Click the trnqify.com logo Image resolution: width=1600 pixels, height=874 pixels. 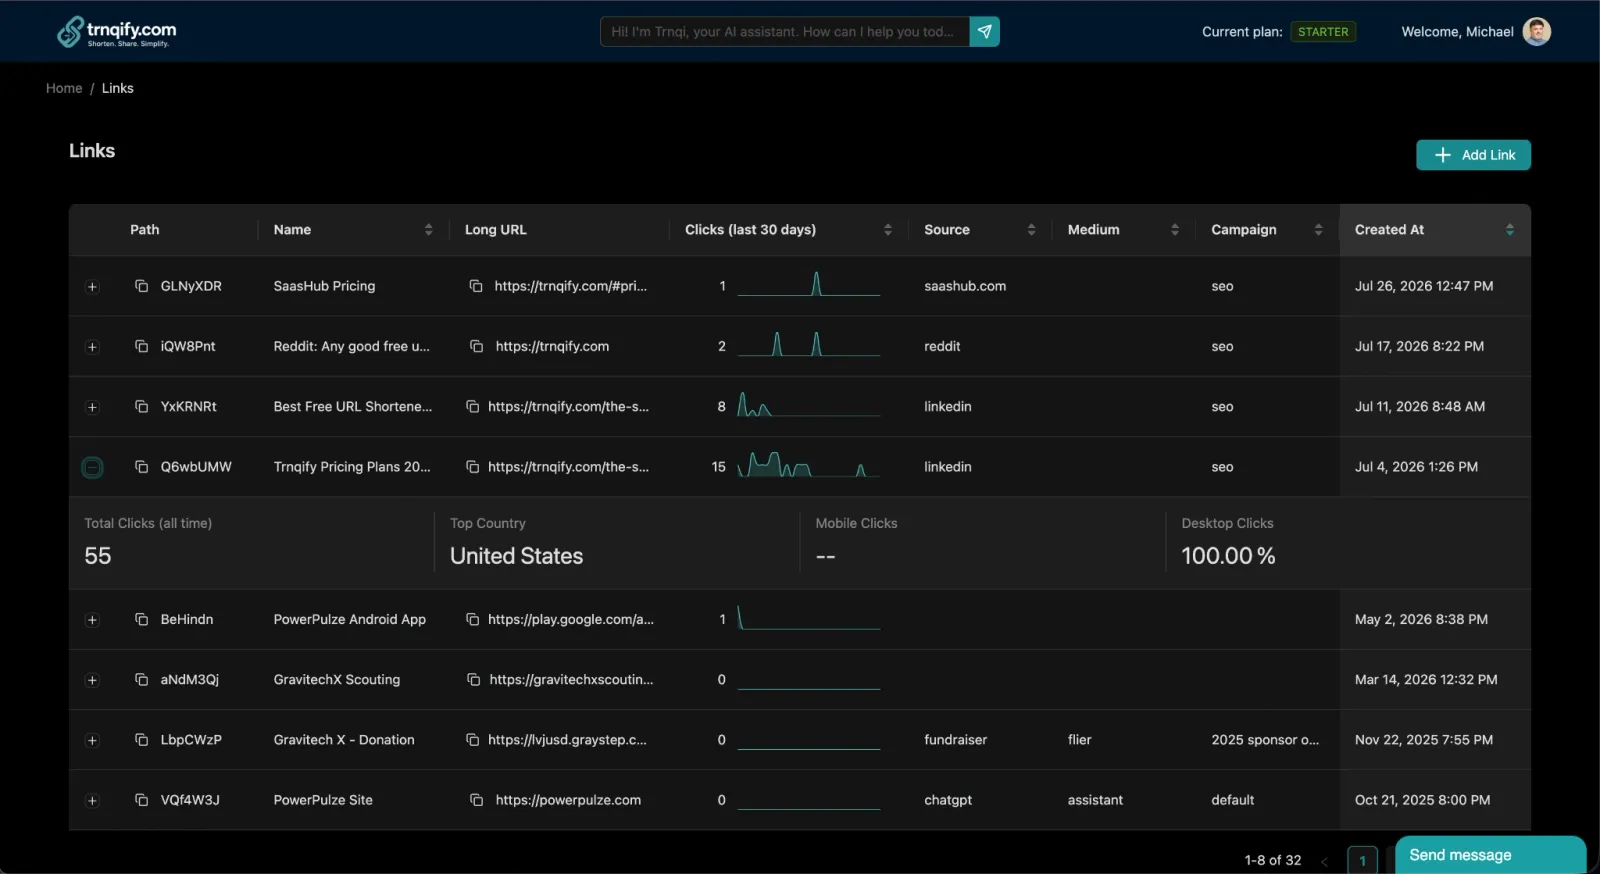pos(116,32)
